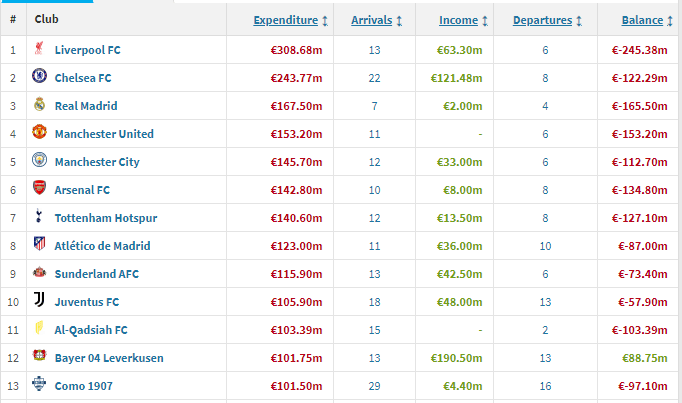Click the Atlético de Madrid crest icon
This screenshot has width=682, height=403.
[x=39, y=245]
